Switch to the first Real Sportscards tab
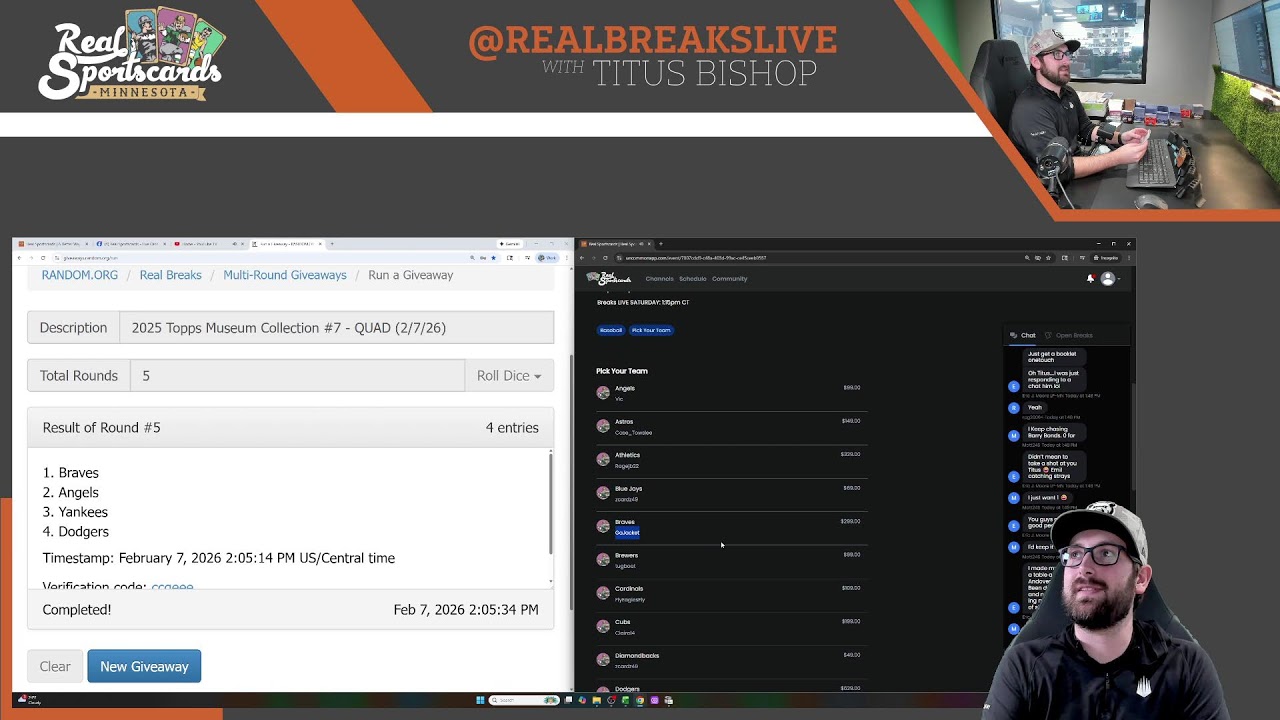 (54, 244)
